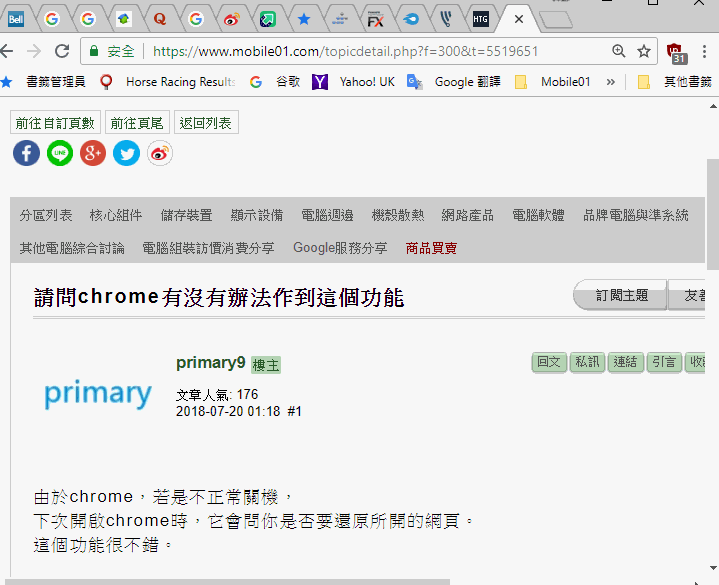The image size is (719, 585).
Task: Open 商品買賣 marketplace link
Action: click(x=431, y=248)
